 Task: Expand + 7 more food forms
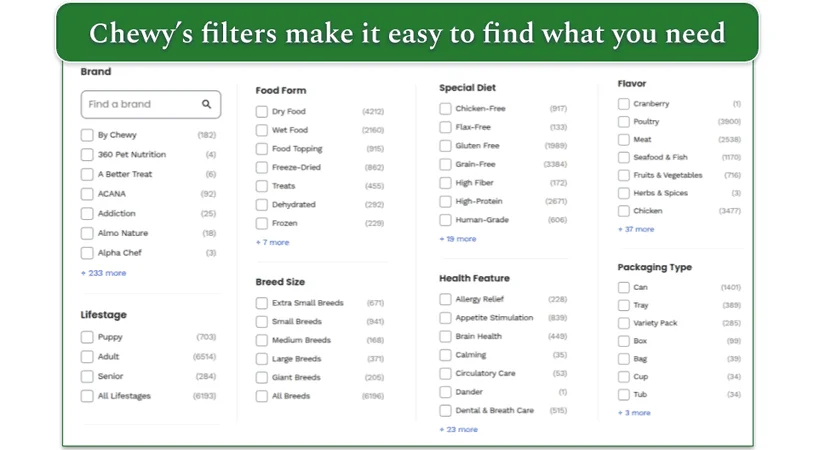coord(273,242)
